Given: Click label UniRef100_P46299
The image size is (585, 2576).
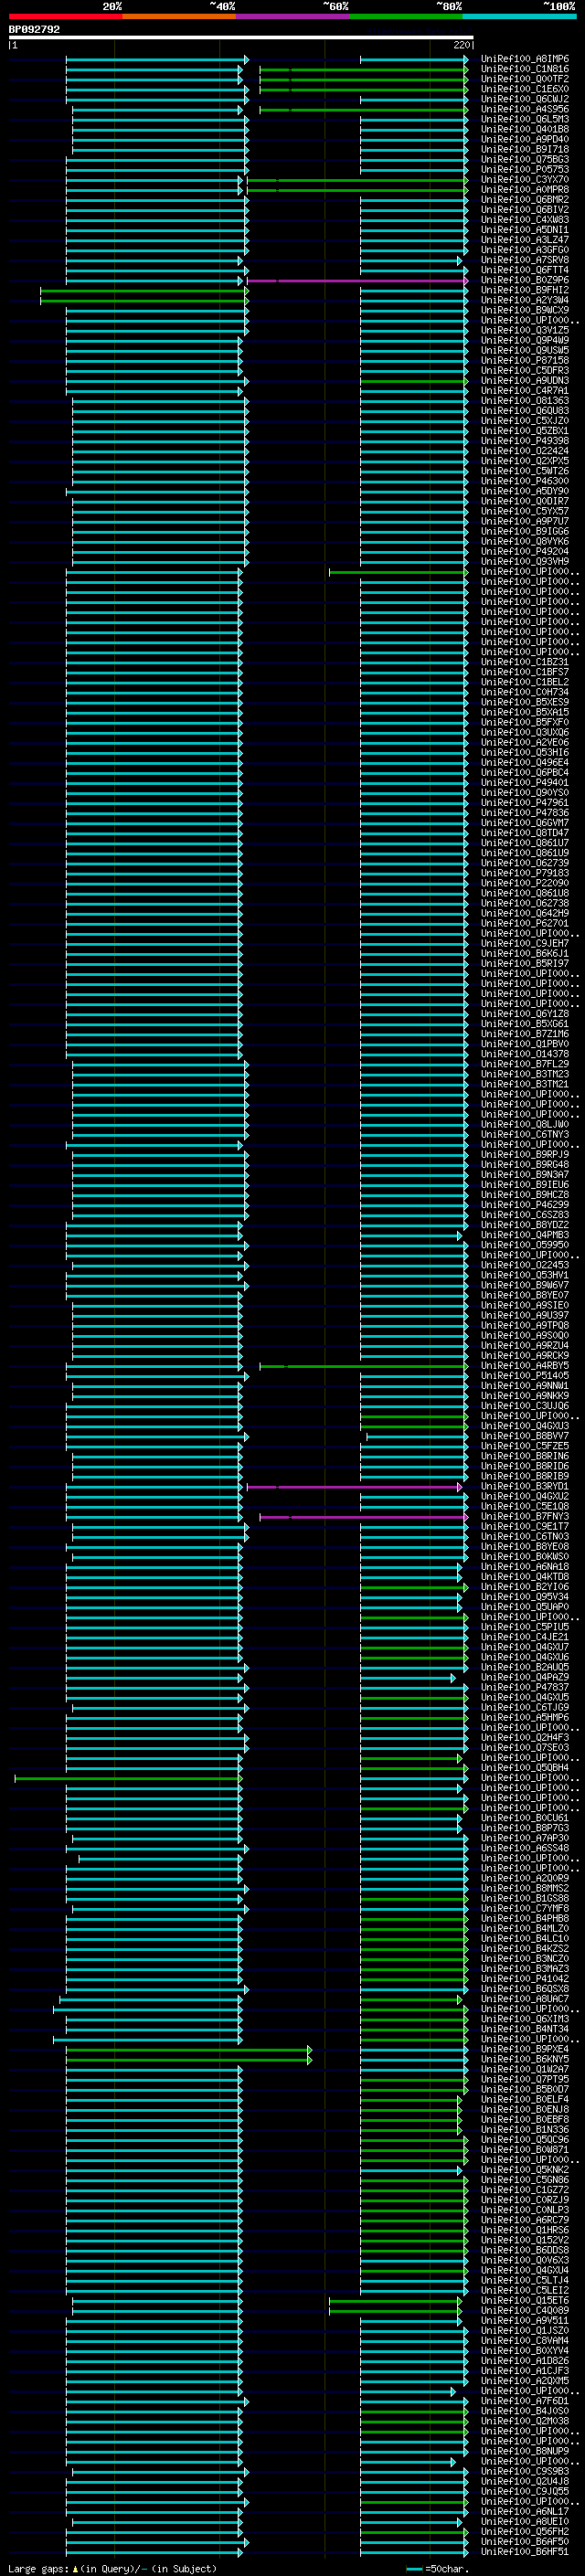Looking at the screenshot, I should click(525, 1205).
